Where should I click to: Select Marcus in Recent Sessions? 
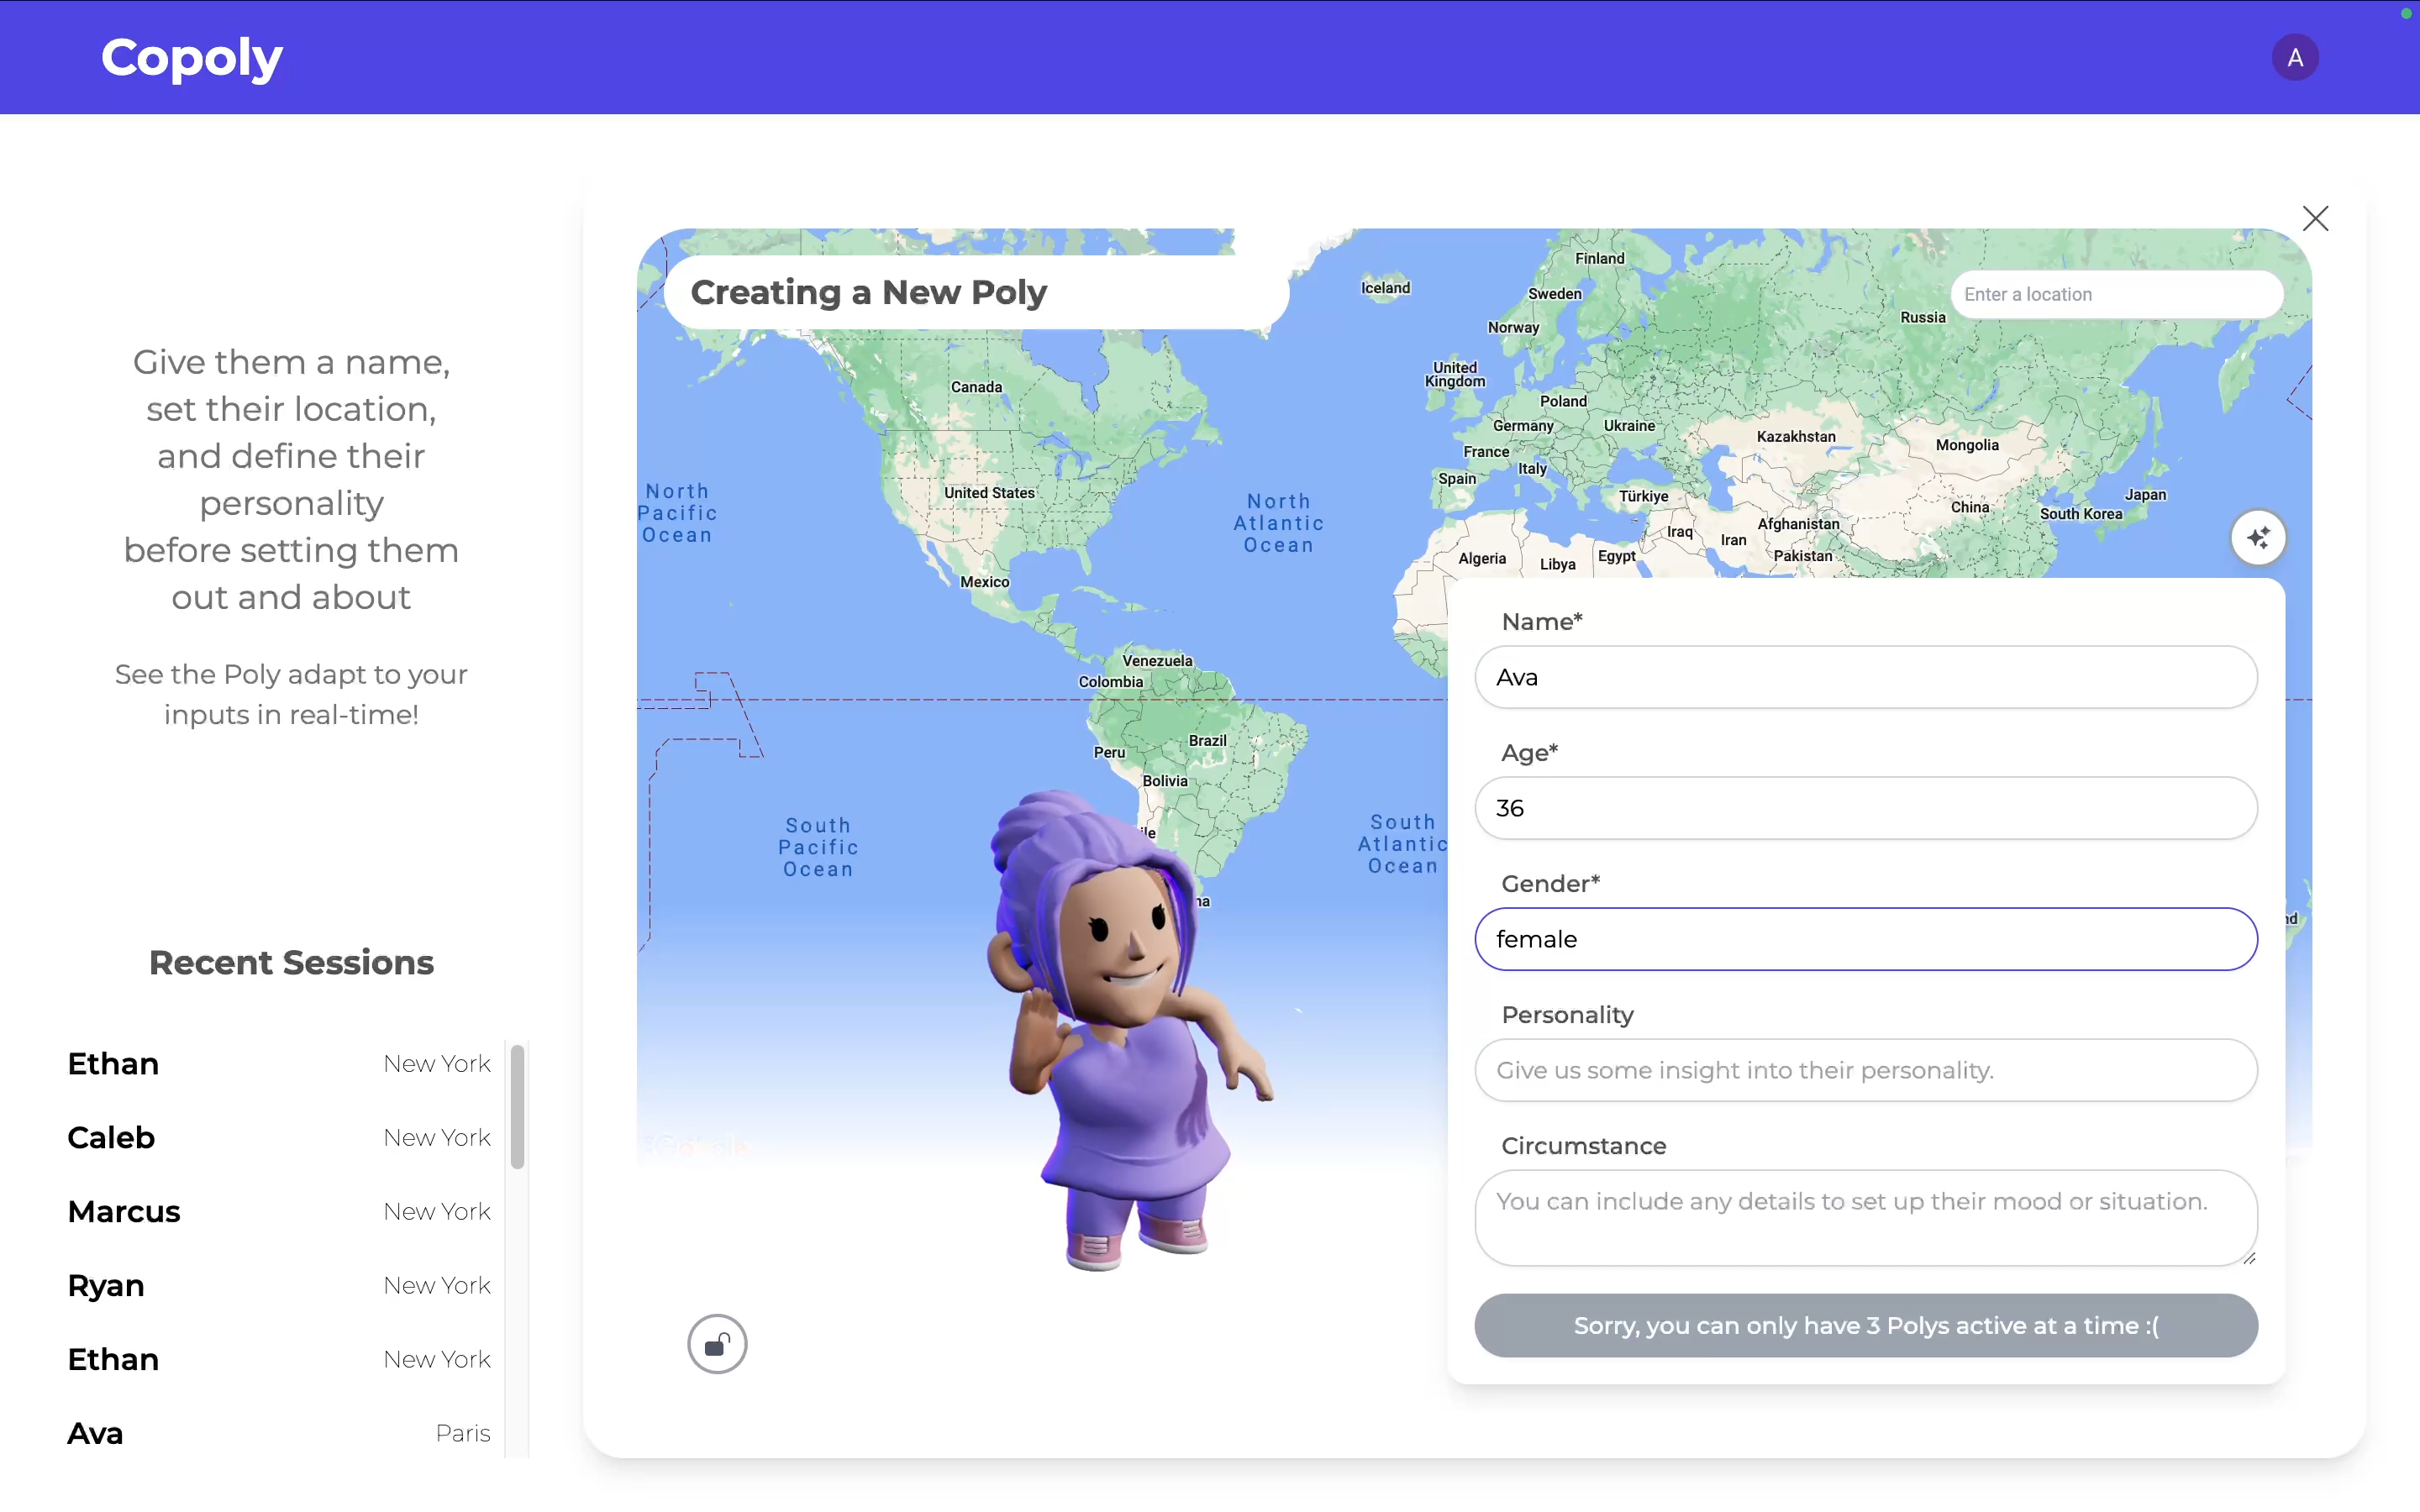click(x=279, y=1212)
